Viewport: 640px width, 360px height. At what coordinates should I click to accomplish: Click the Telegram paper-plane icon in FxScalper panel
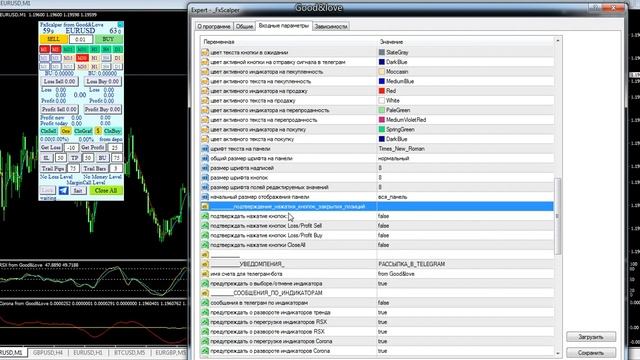point(63,191)
